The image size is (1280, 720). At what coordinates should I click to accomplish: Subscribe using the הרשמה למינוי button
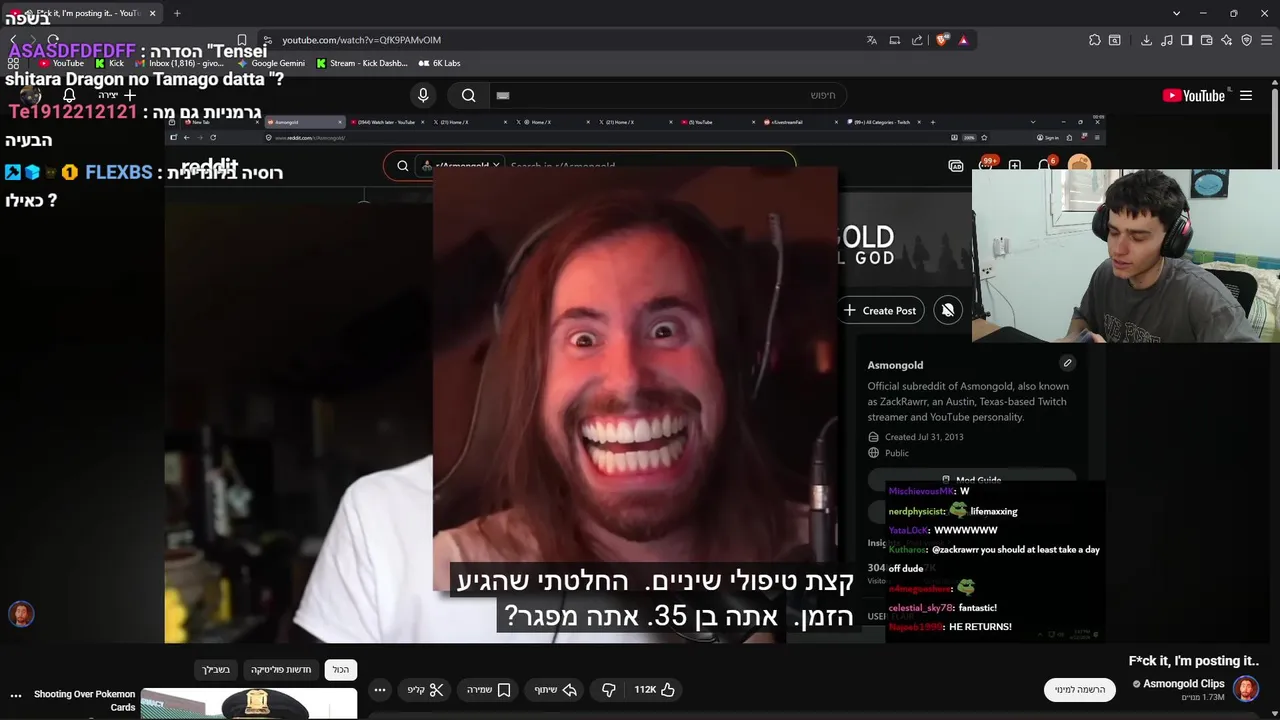1080,689
